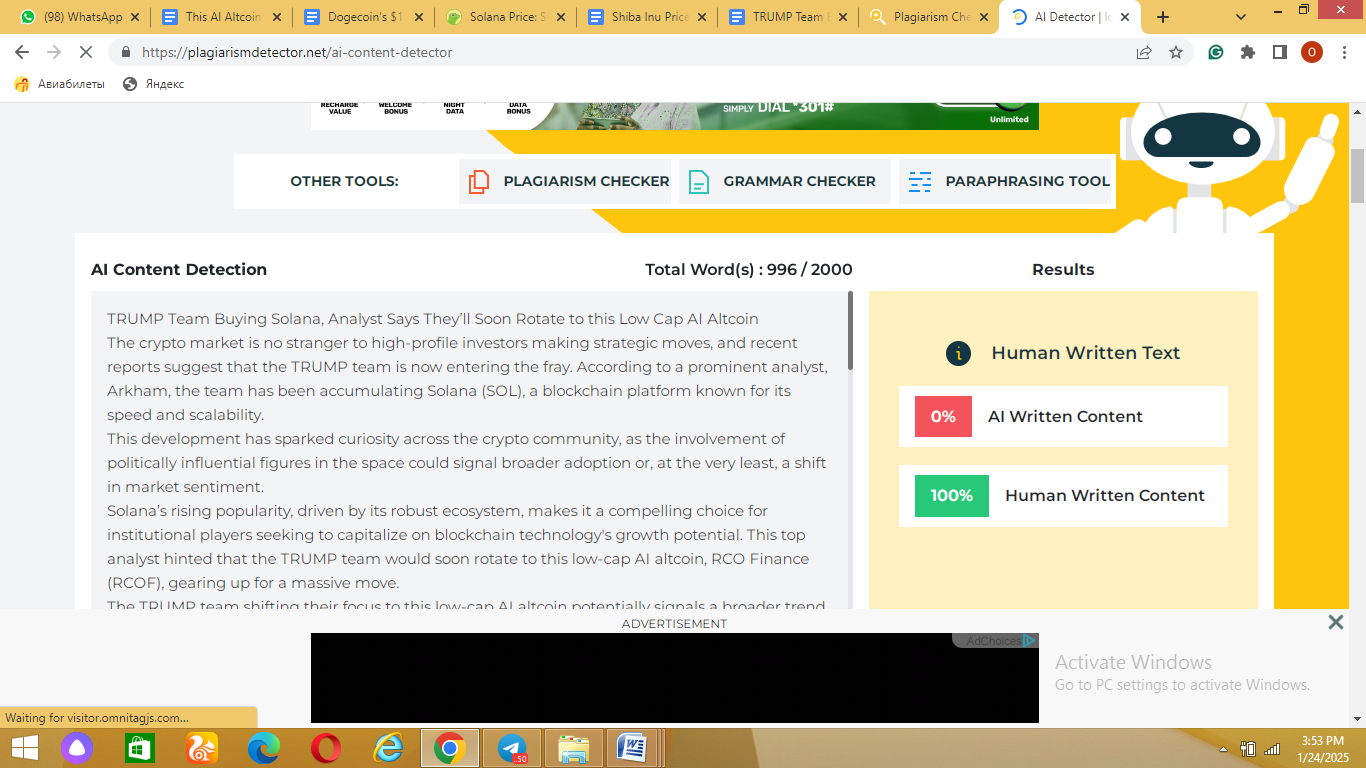Click the browser forward arrow
The height and width of the screenshot is (768, 1366).
tap(54, 52)
